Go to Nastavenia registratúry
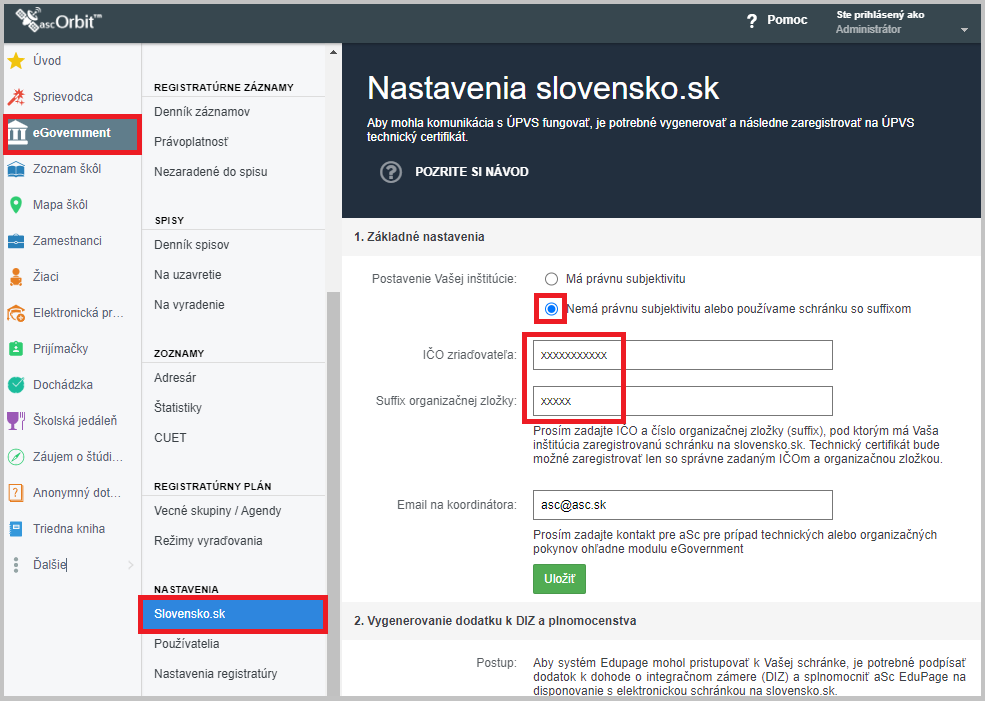The image size is (985, 701). point(215,673)
